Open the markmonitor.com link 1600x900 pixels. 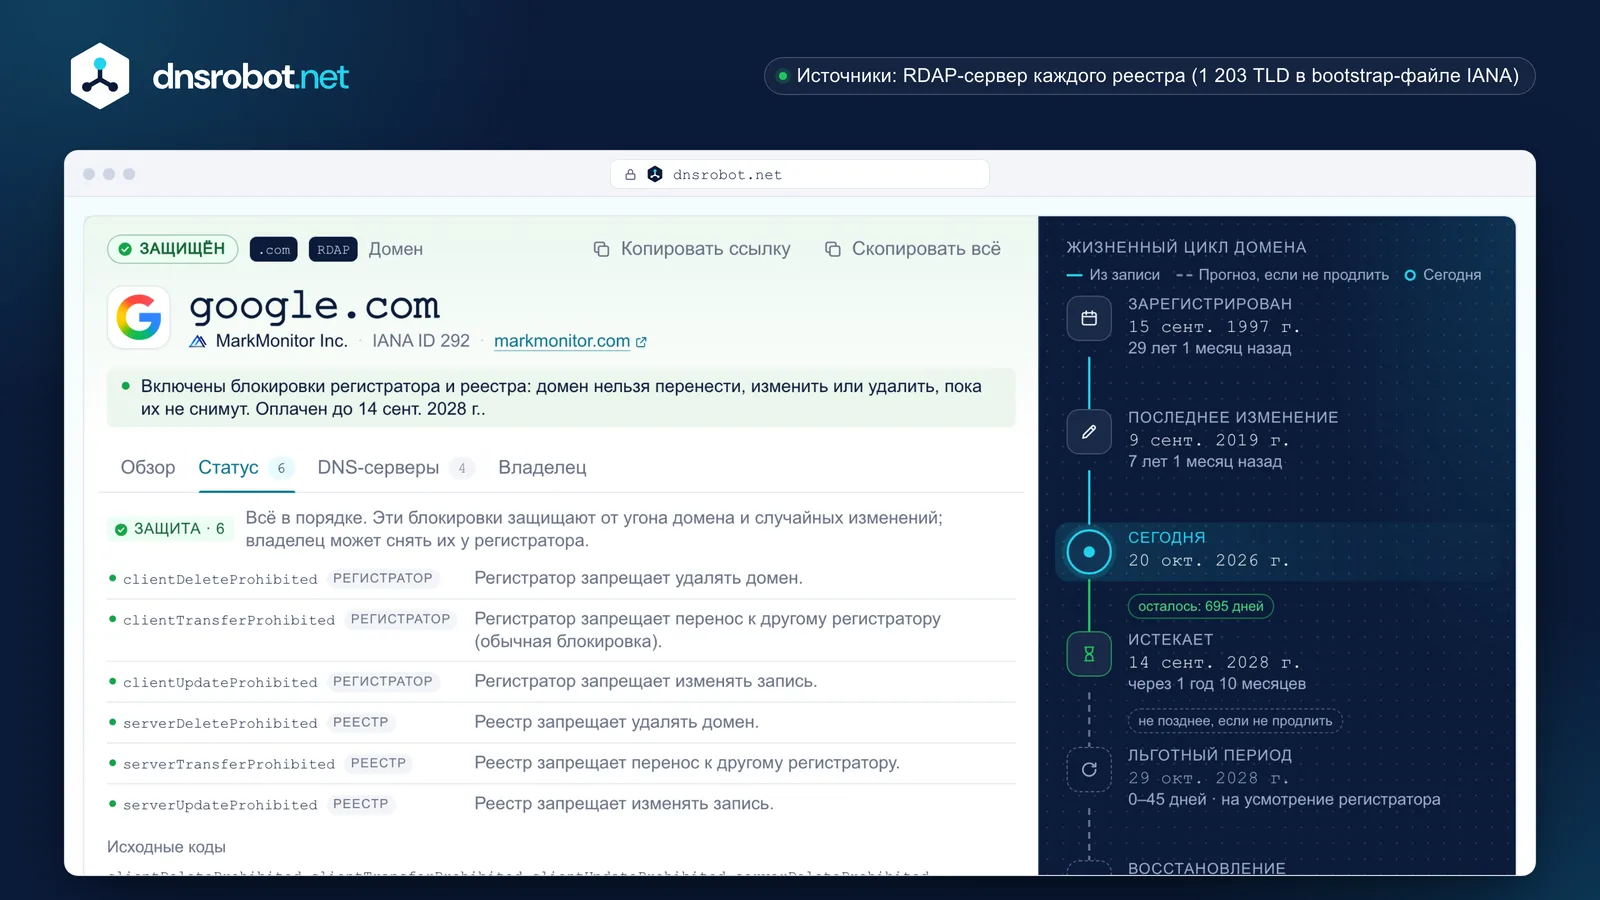pyautogui.click(x=562, y=341)
